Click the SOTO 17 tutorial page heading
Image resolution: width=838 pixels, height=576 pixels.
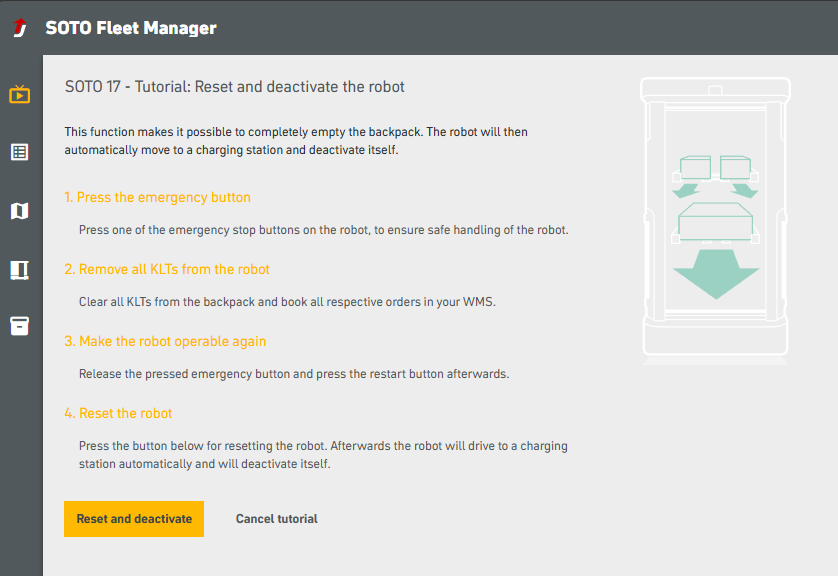click(x=235, y=87)
